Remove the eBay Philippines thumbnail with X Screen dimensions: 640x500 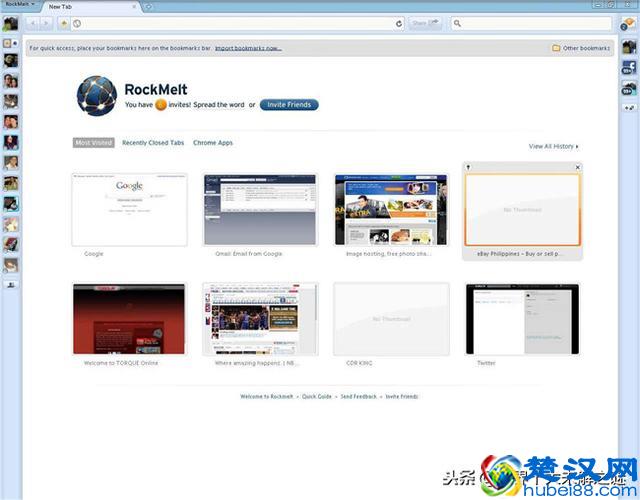click(577, 167)
